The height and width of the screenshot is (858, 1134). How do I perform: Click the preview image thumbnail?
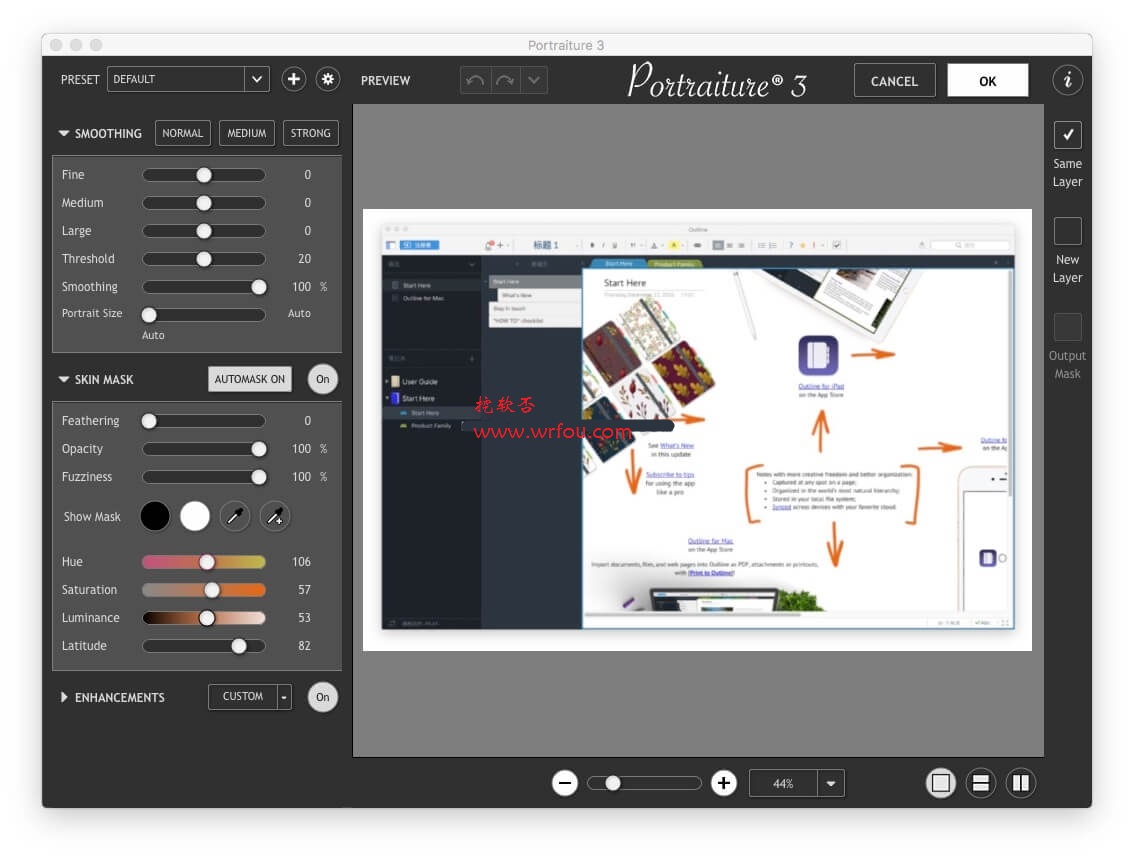[697, 430]
